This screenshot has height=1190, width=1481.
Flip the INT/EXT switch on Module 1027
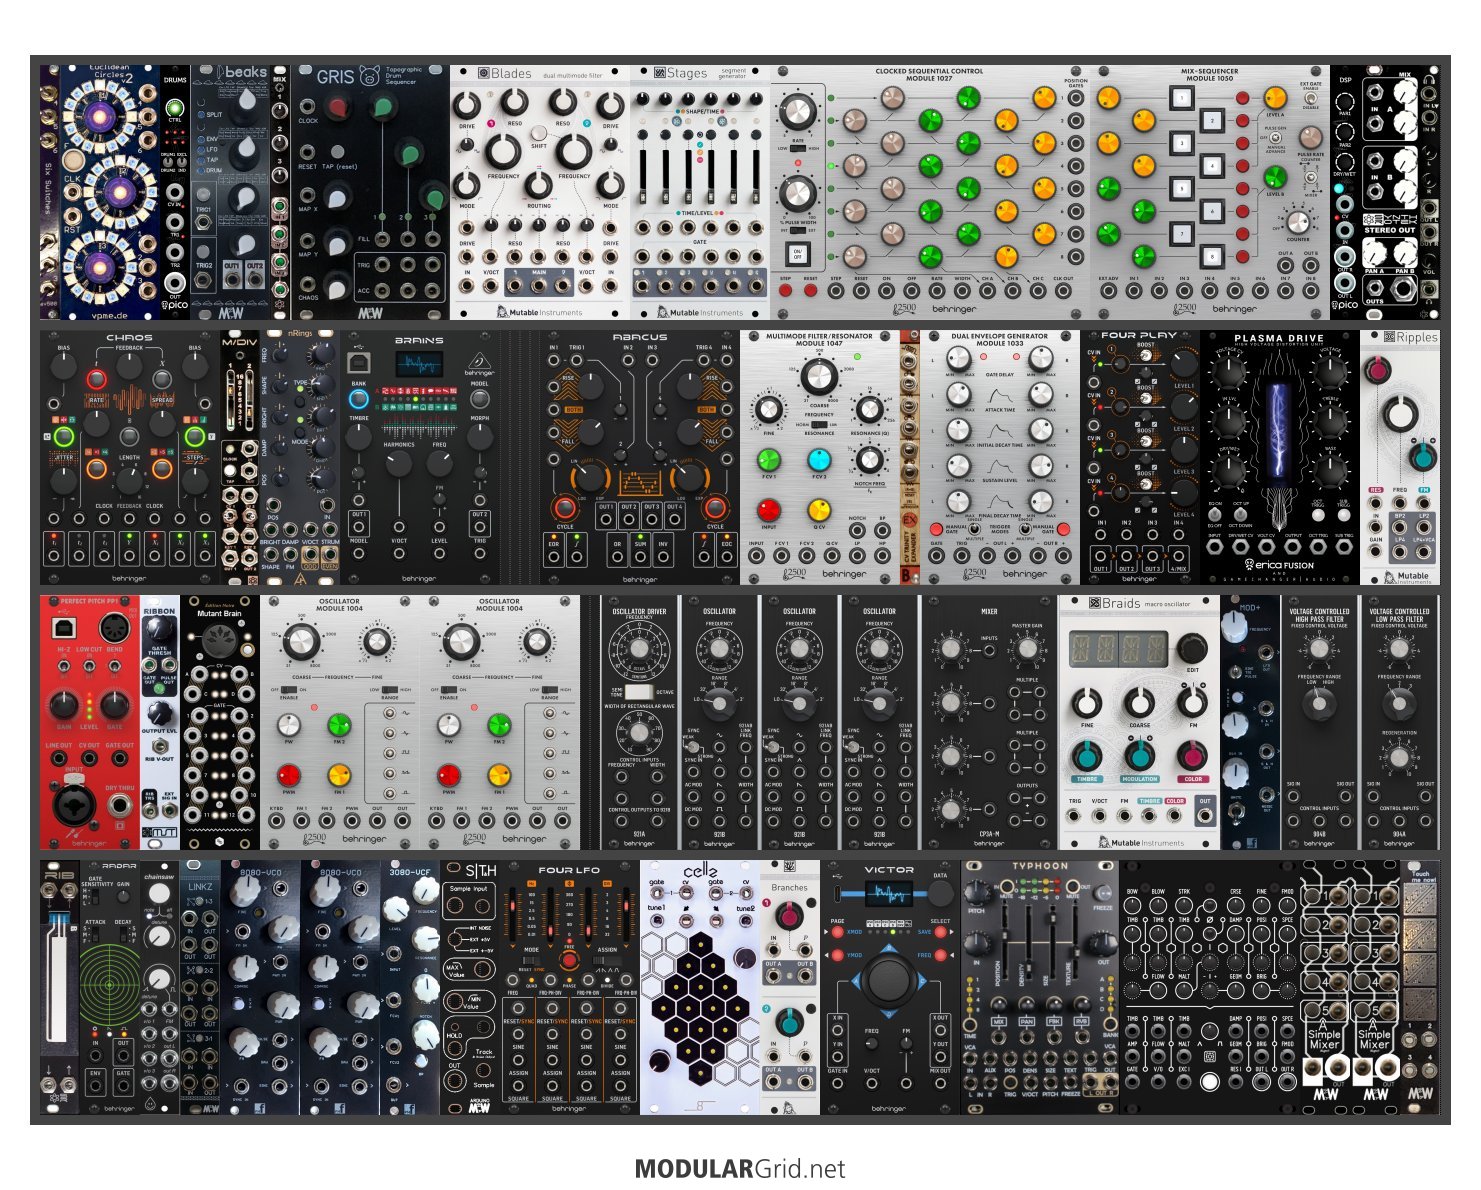[797, 230]
